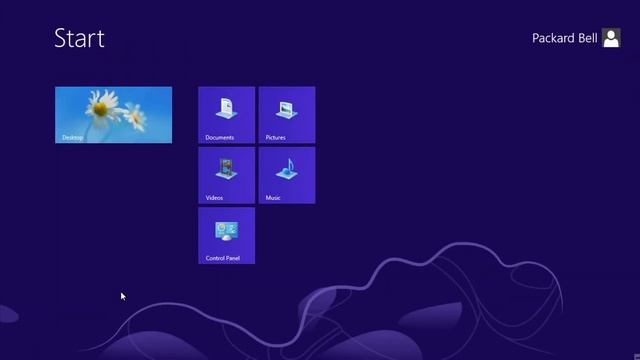Launch the Videos tile
The width and height of the screenshot is (640, 360).
click(x=227, y=175)
